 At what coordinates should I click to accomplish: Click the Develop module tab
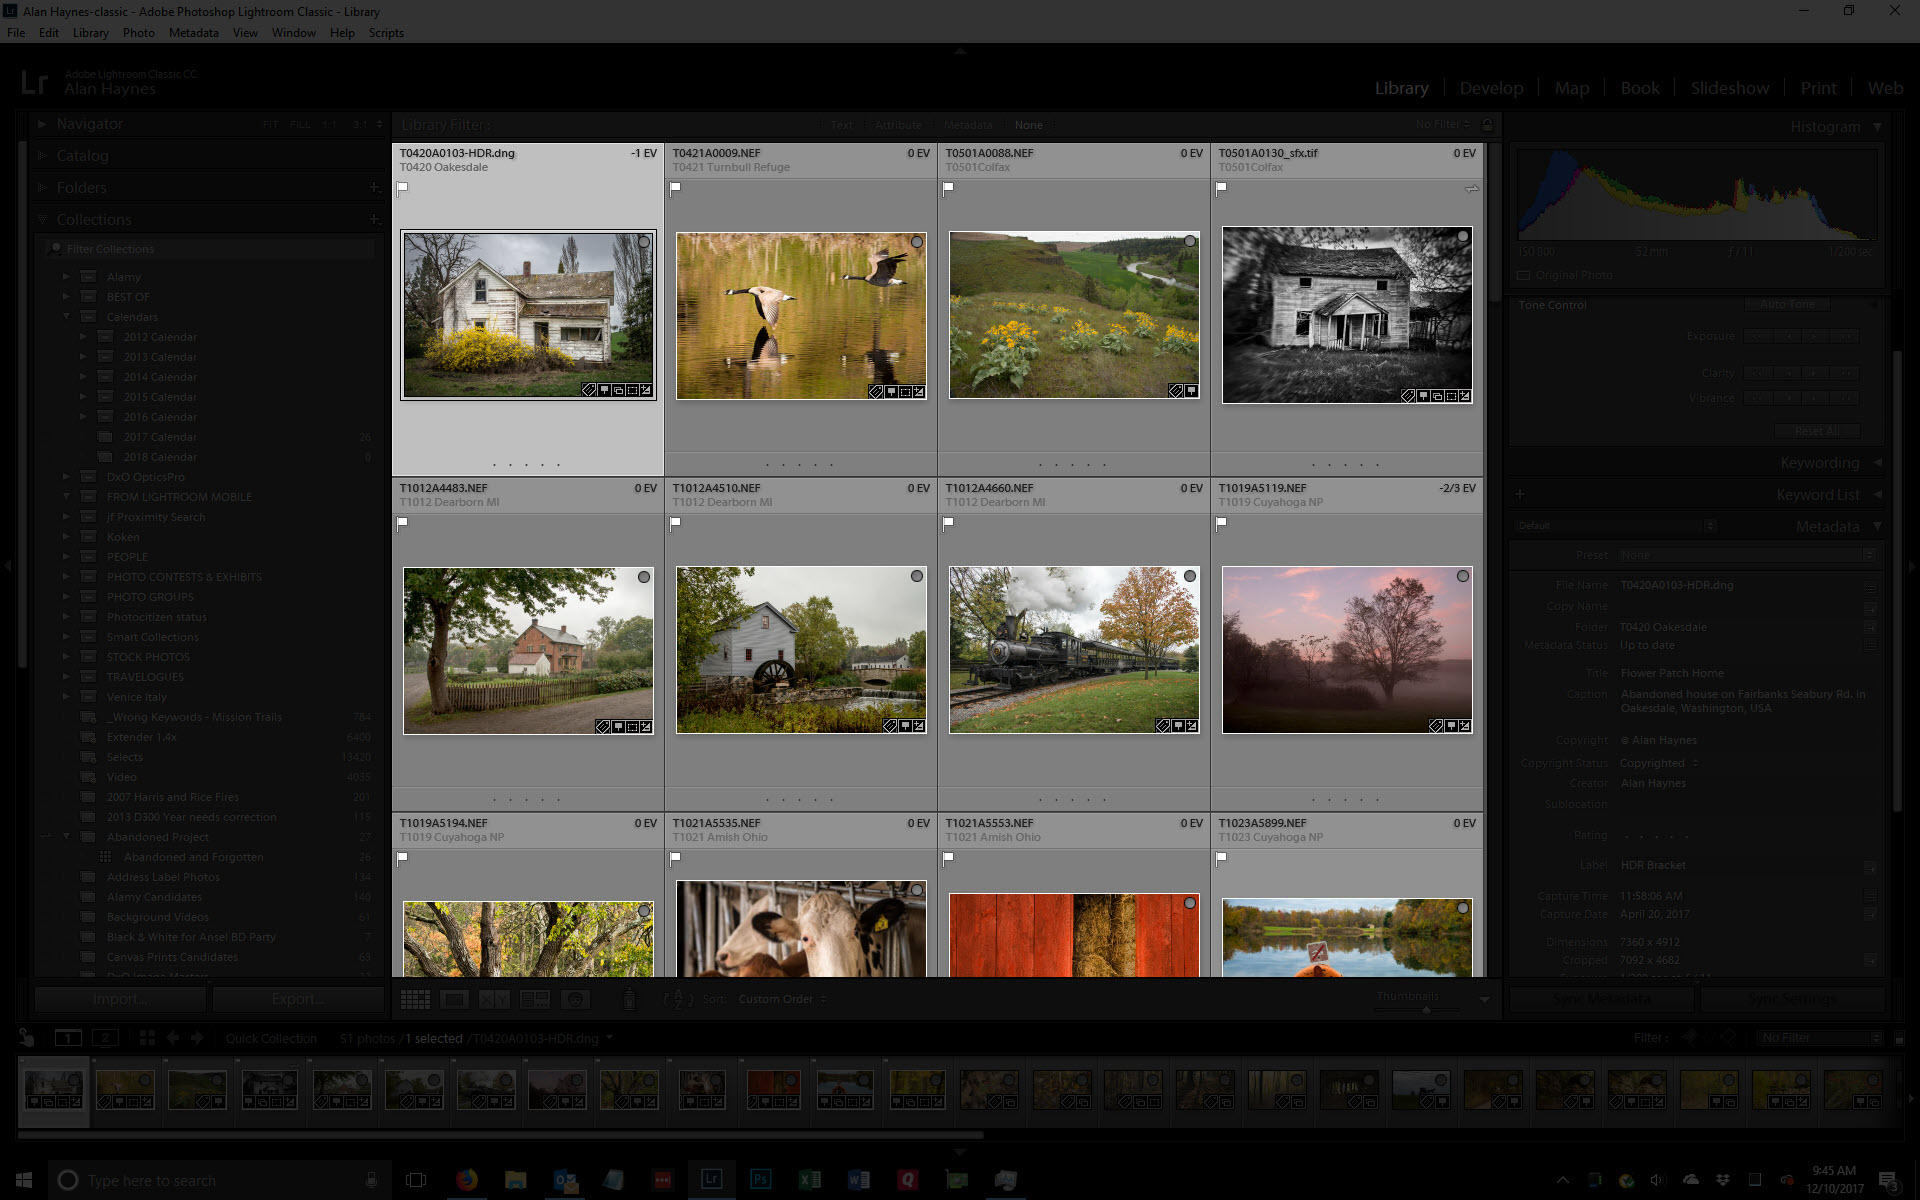[x=1491, y=87]
